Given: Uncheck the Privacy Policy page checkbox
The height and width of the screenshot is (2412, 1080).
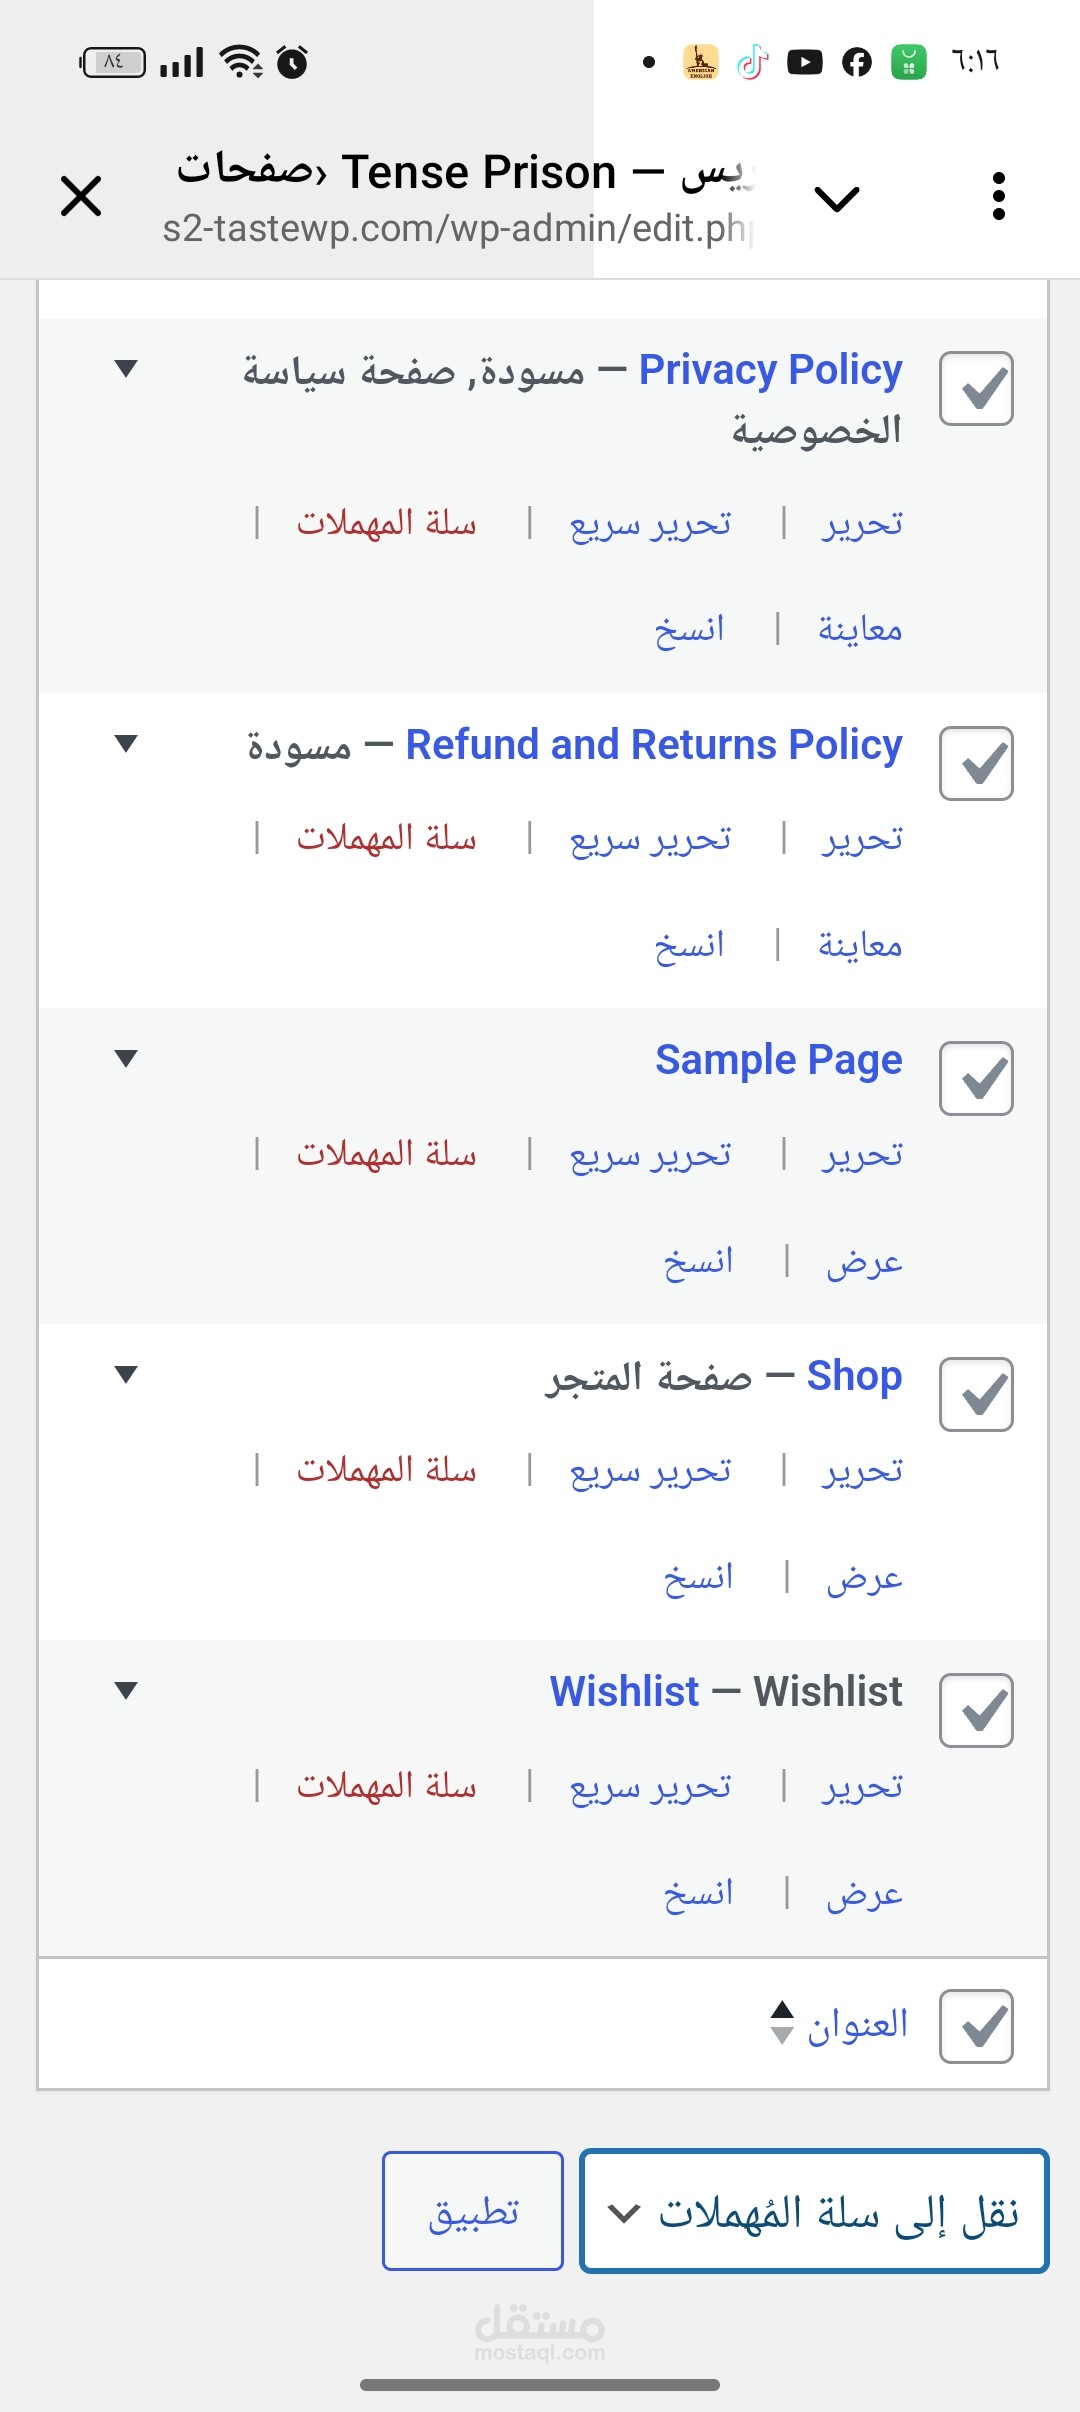Looking at the screenshot, I should (976, 389).
